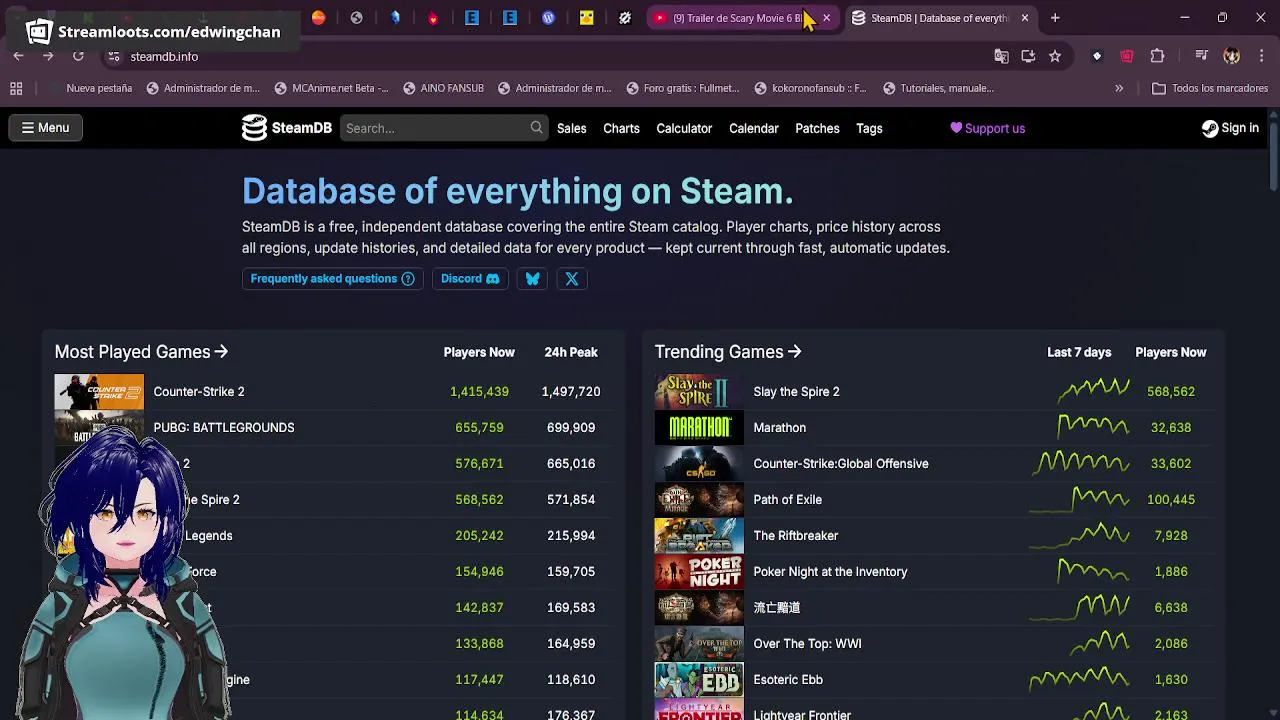Open PUBG: BATTLEGROUNDS entry
The width and height of the screenshot is (1280, 720).
pyautogui.click(x=224, y=428)
